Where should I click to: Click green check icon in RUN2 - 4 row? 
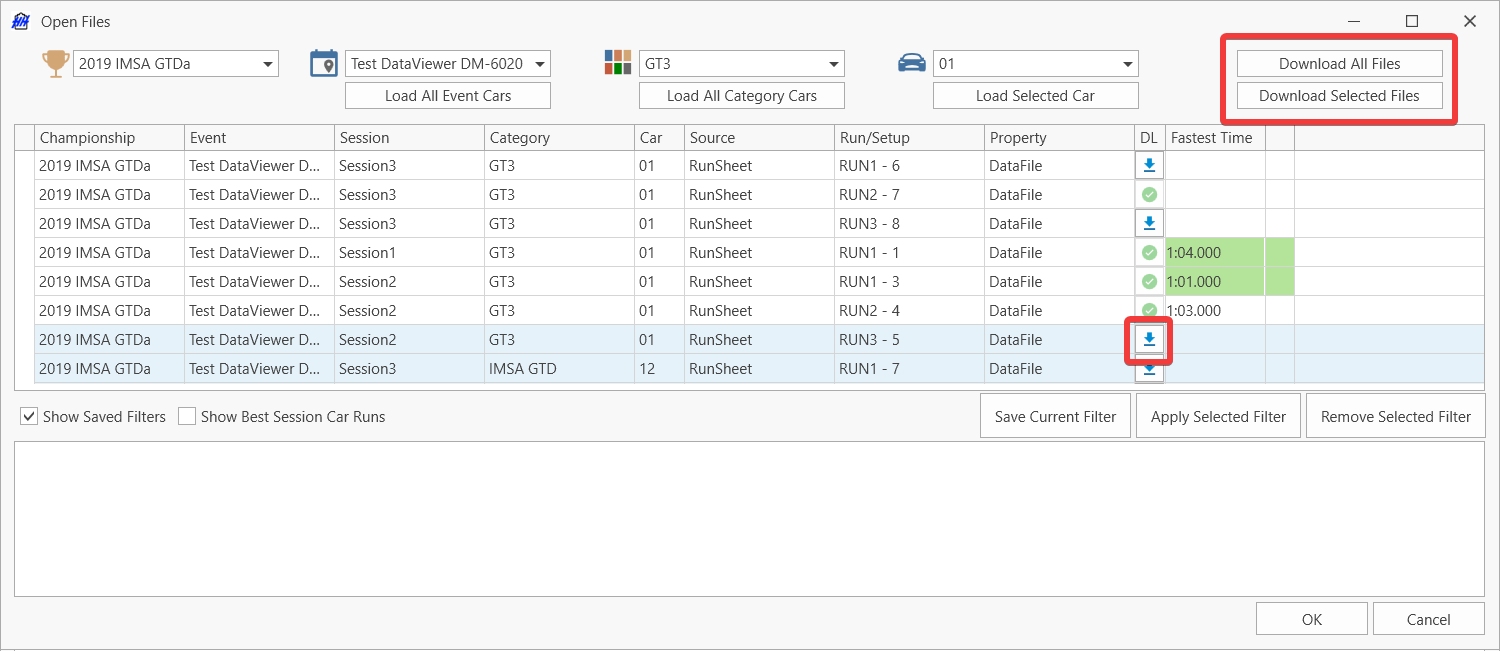coord(1149,311)
